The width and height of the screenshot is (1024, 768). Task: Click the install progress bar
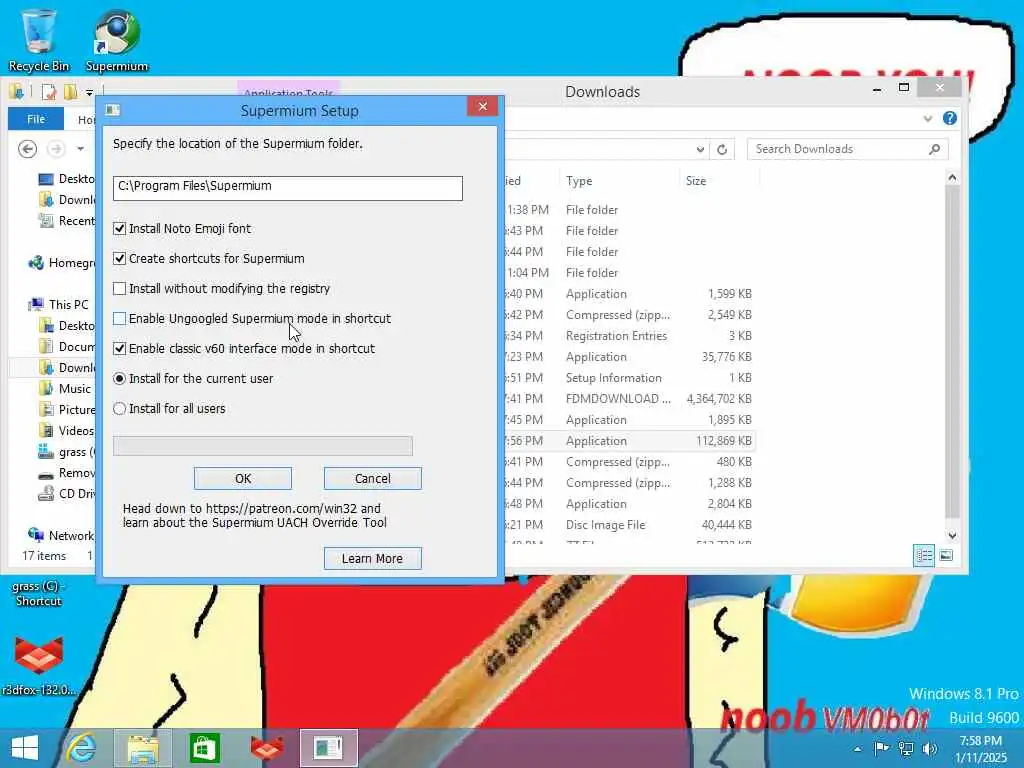(263, 446)
